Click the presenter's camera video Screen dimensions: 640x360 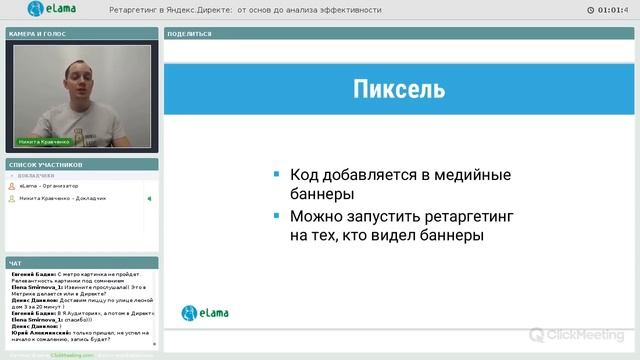pos(82,96)
